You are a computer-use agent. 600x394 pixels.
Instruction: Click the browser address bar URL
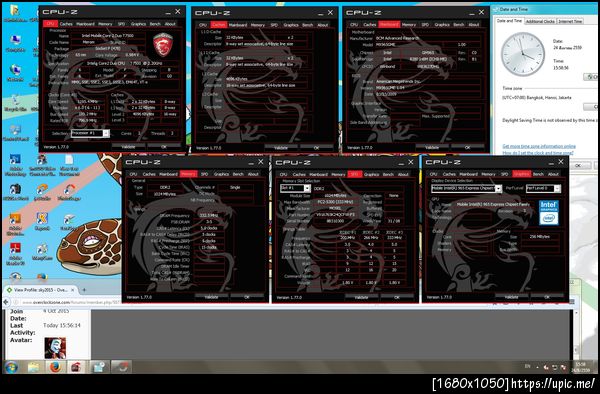(x=71, y=303)
